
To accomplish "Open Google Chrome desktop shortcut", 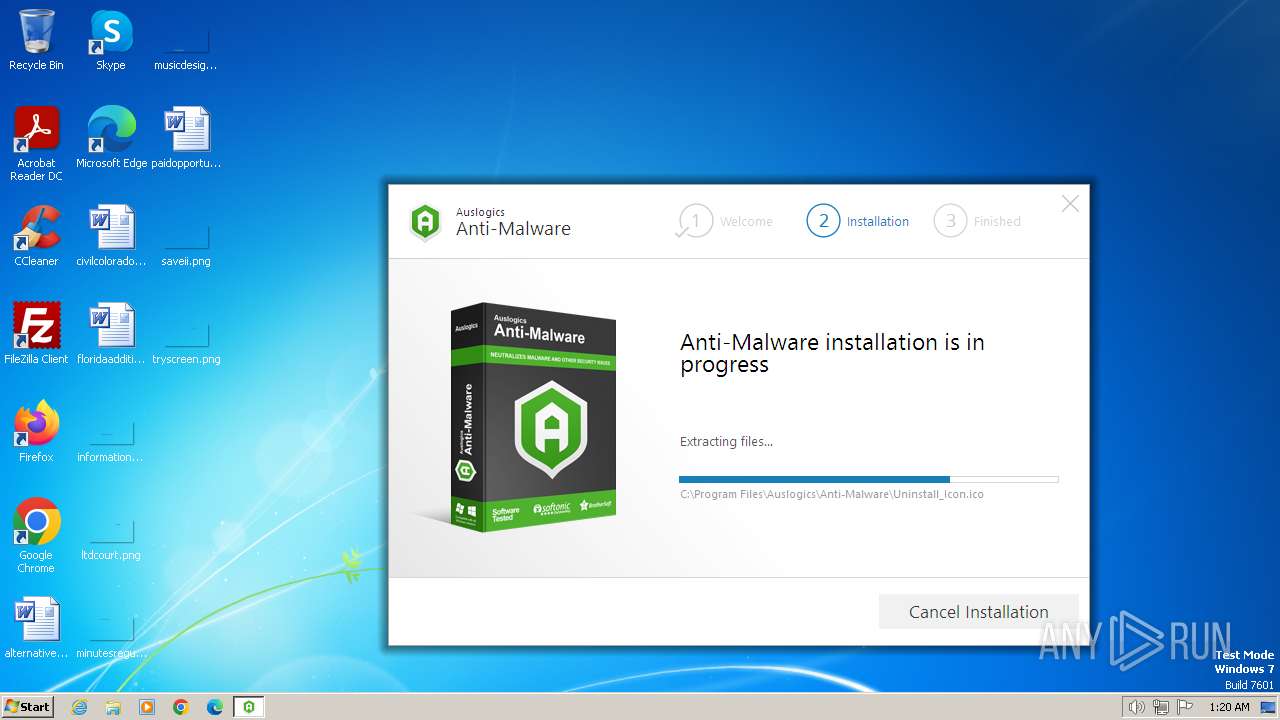I will pyautogui.click(x=36, y=536).
